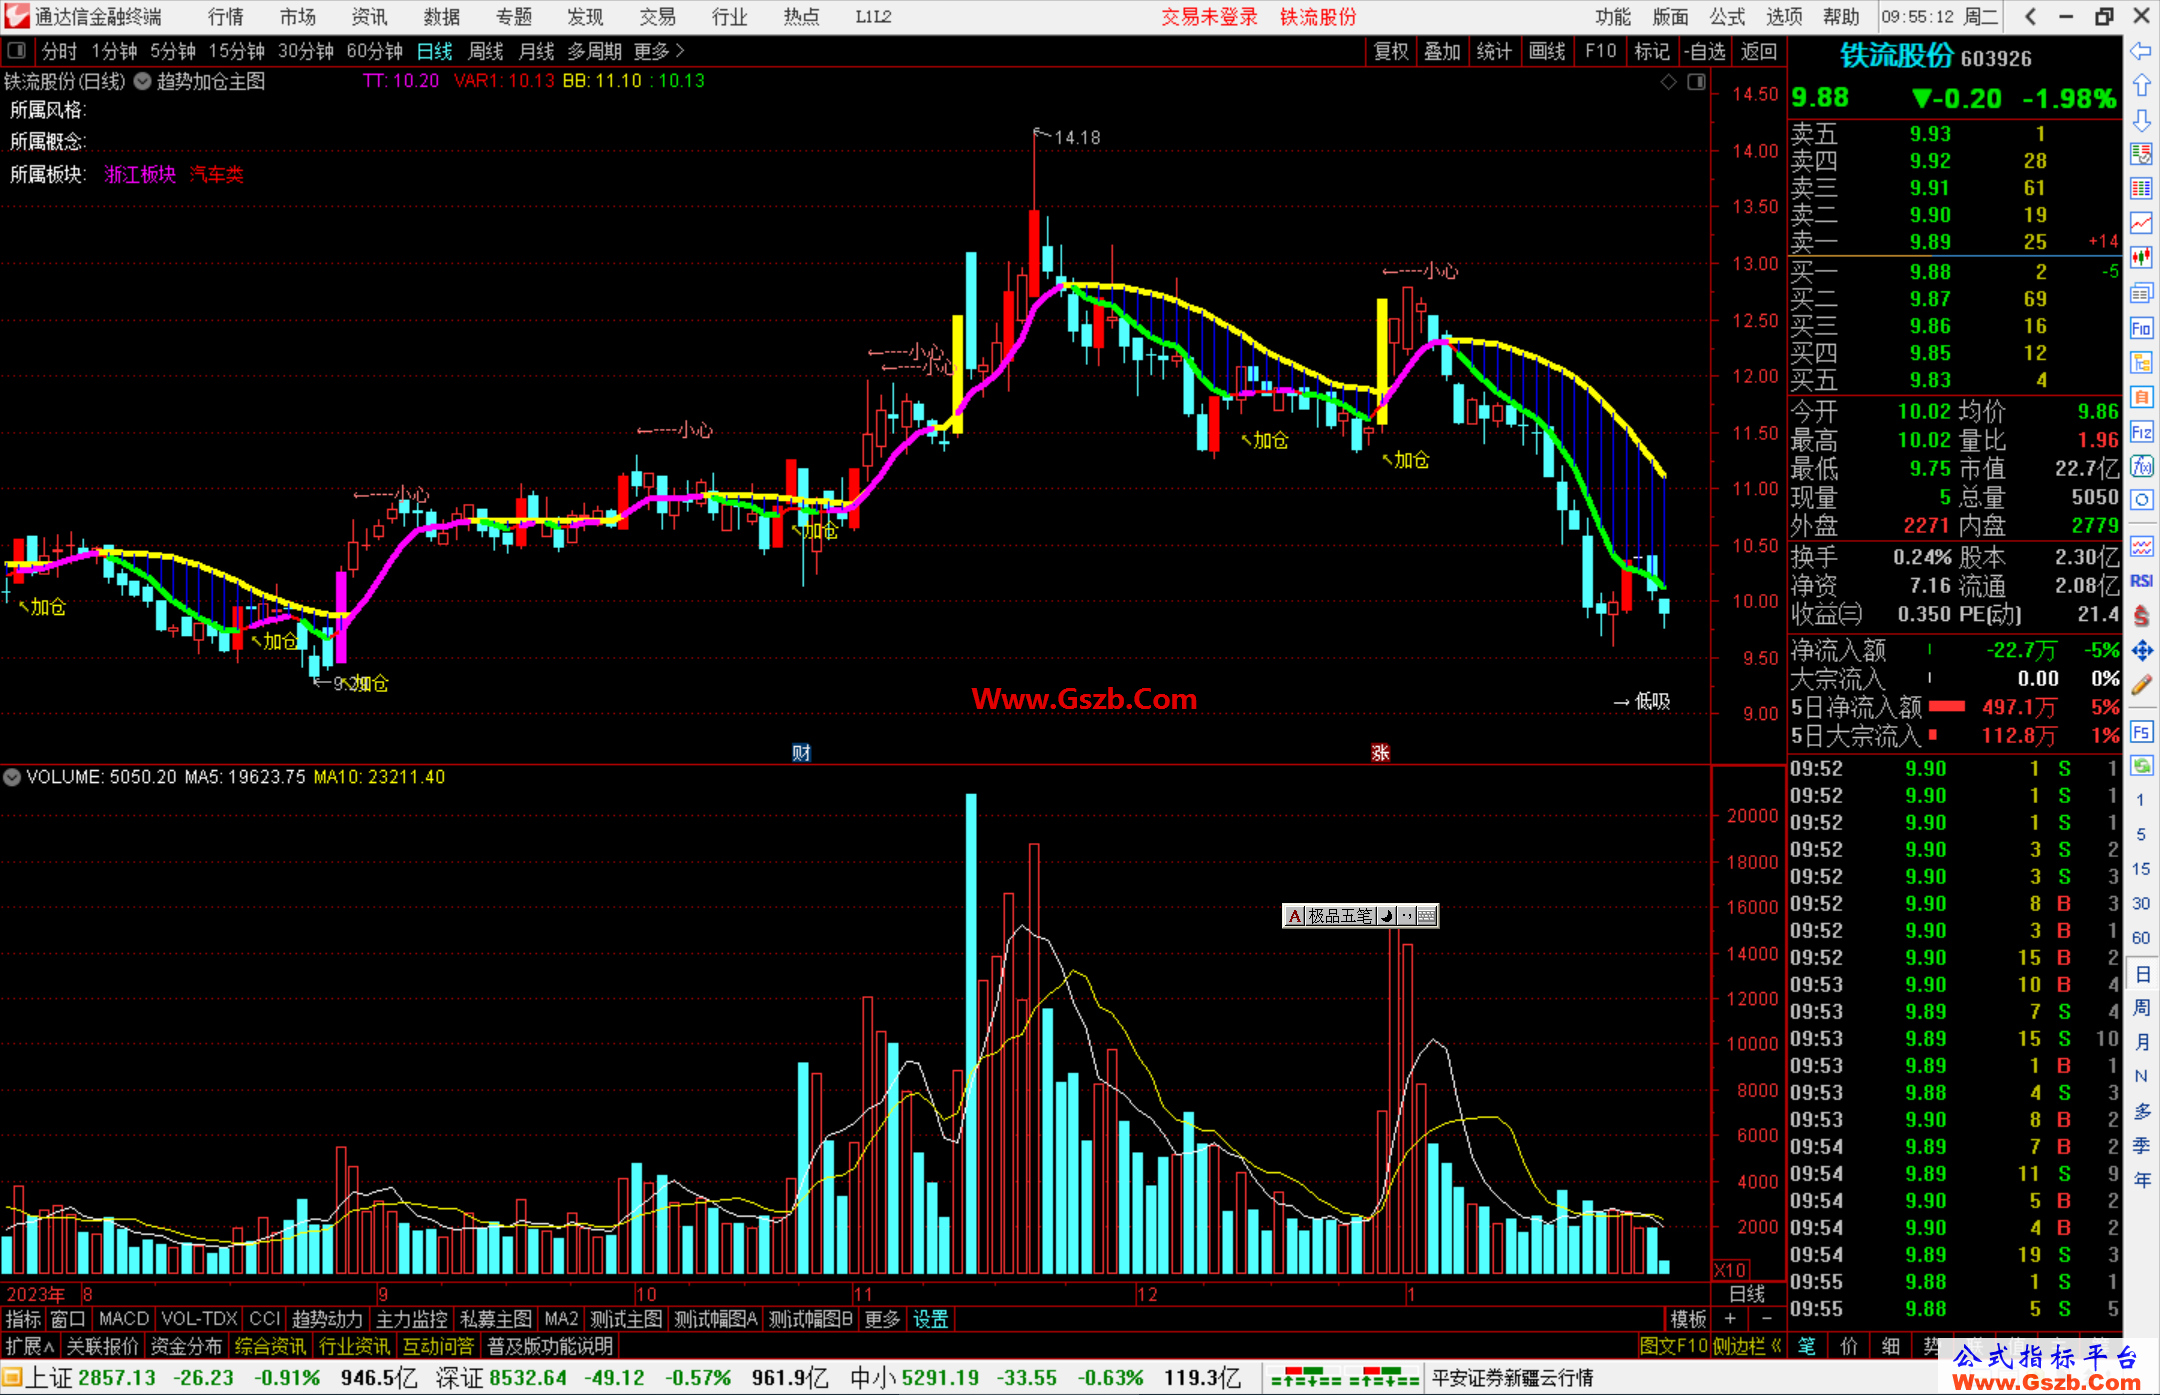Open the hierarchy tree icon in the sidebar
This screenshot has width=2160, height=1395.
pyautogui.click(x=2141, y=362)
